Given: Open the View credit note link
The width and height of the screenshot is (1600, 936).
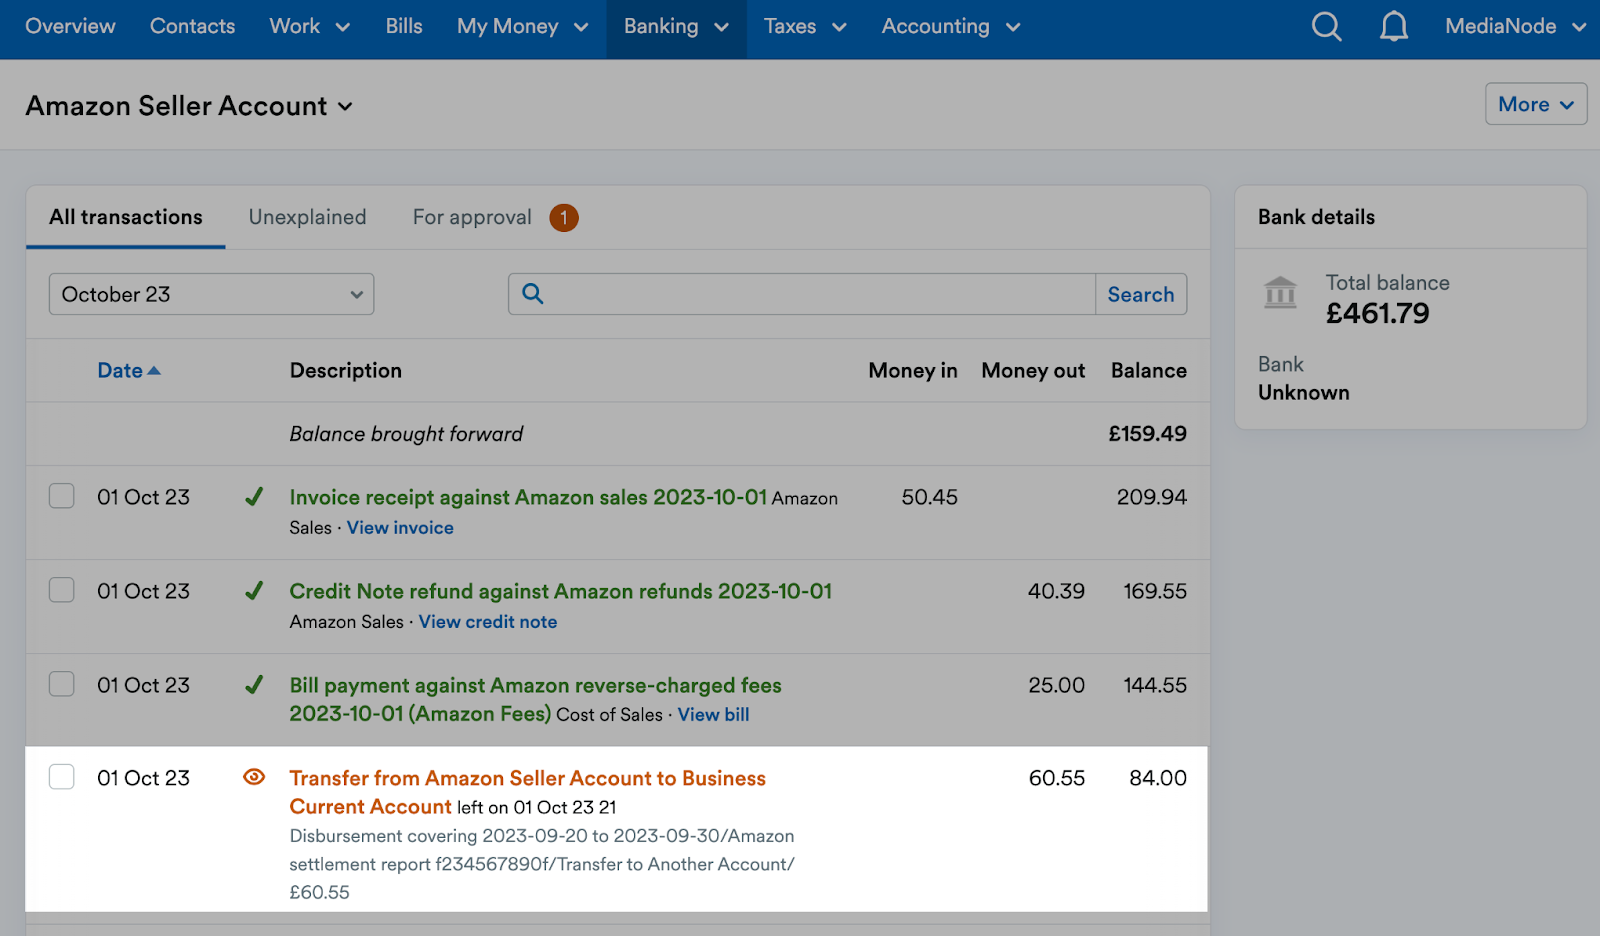Looking at the screenshot, I should [x=488, y=622].
